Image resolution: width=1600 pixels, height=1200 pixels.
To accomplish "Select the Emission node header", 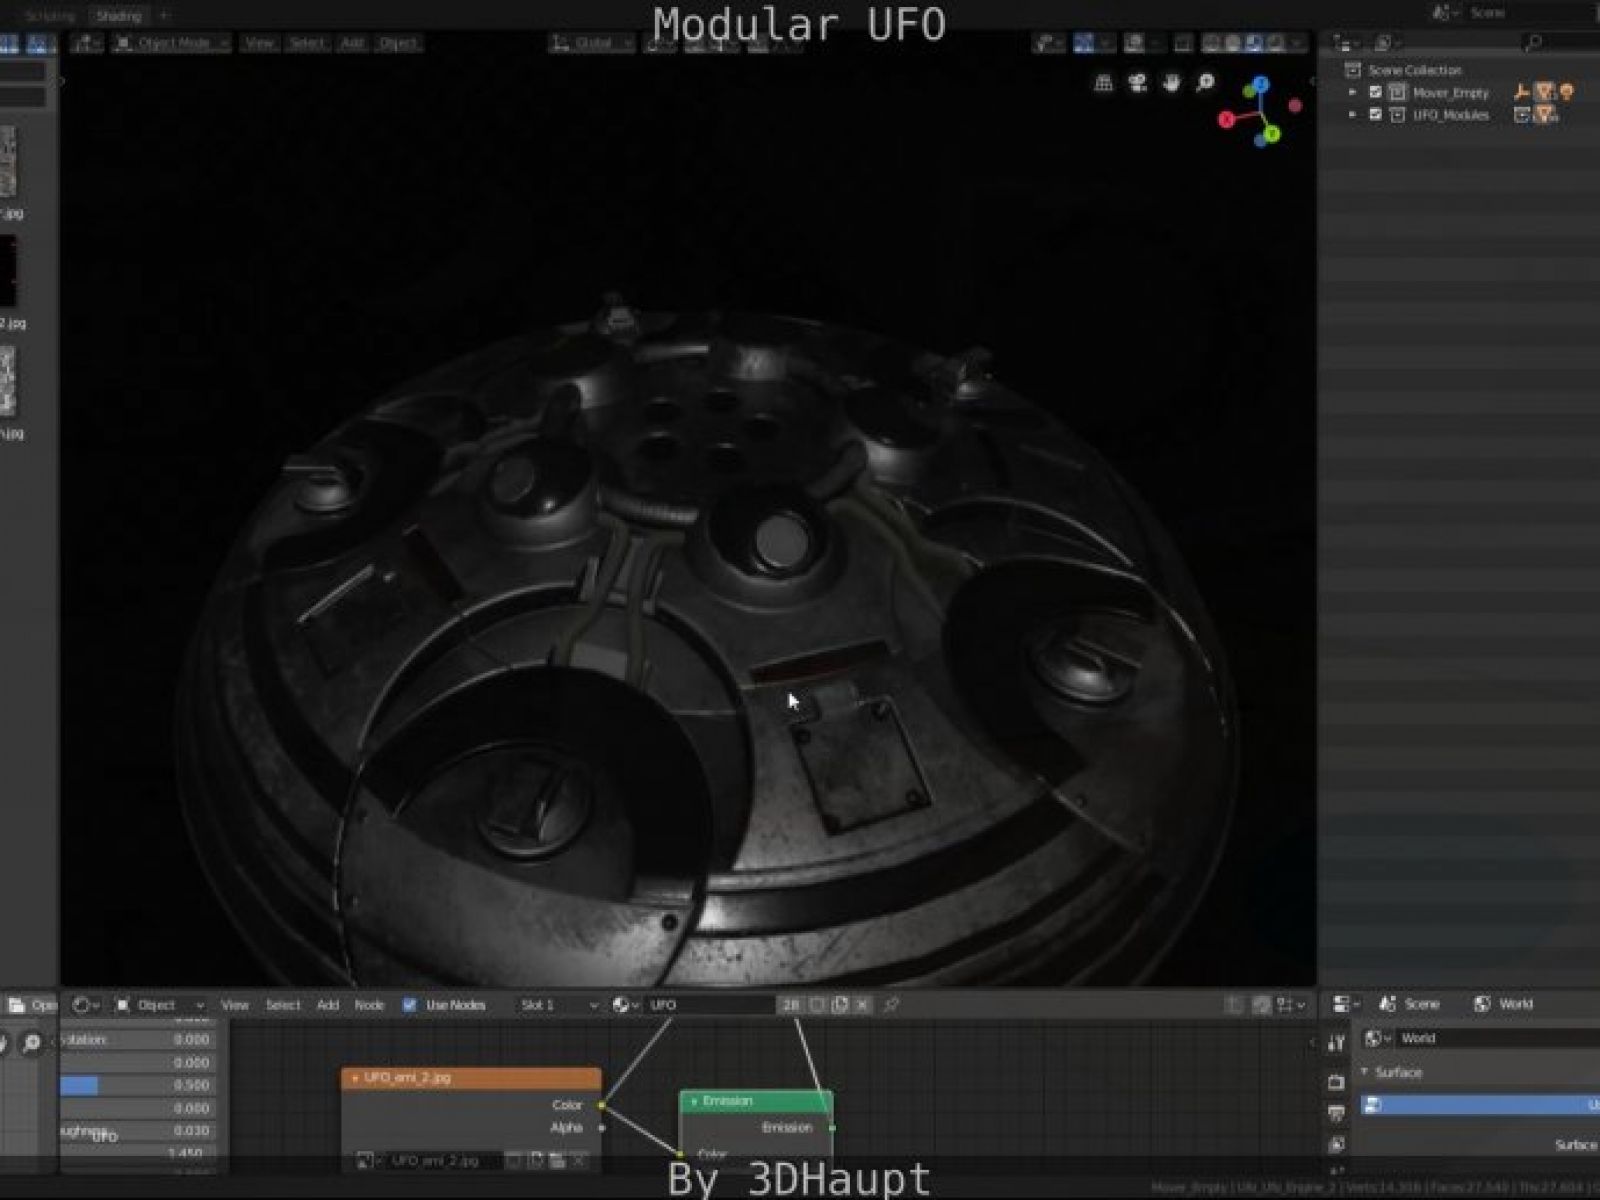I will (x=756, y=1101).
